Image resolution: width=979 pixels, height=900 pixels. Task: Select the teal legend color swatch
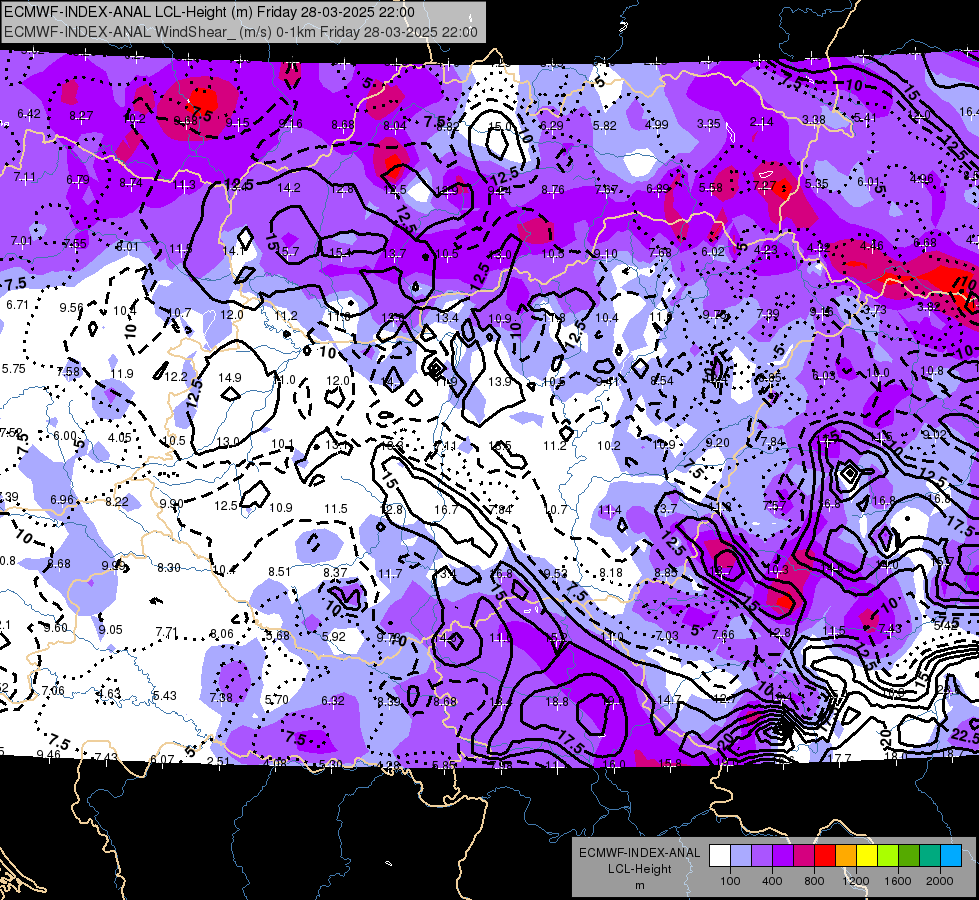point(929,856)
